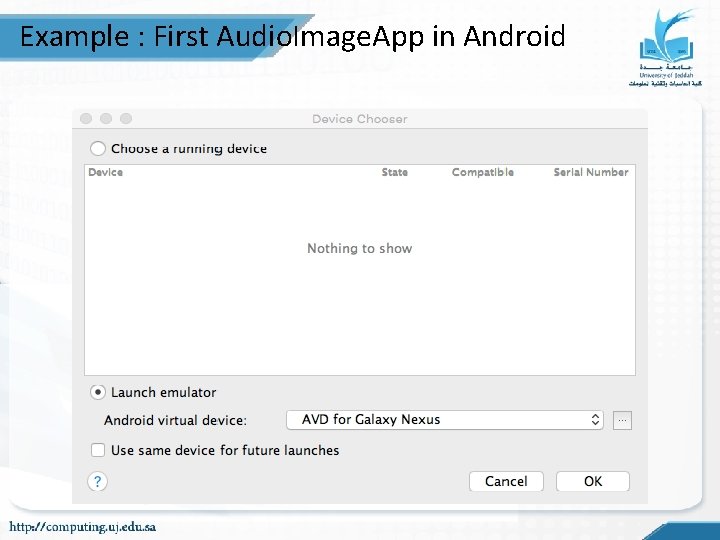The width and height of the screenshot is (720, 540).
Task: Open the Android virtual device dropdown
Action: click(444, 420)
